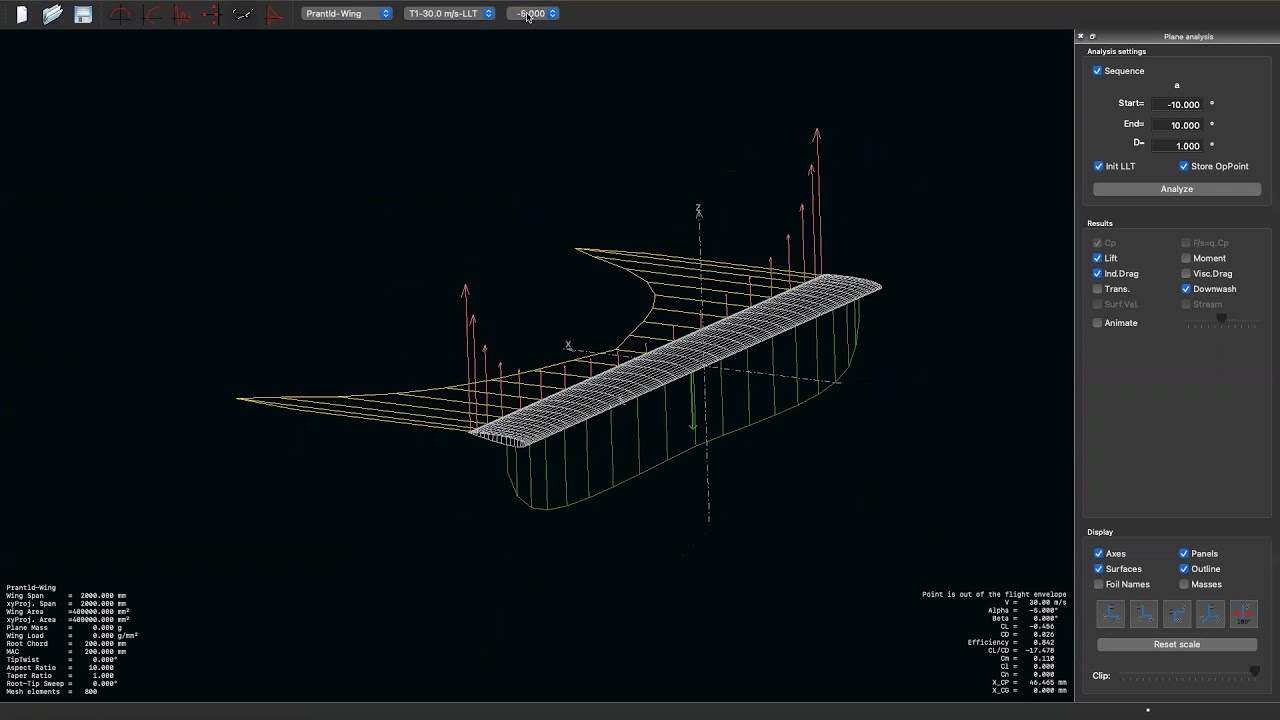1280x720 pixels.
Task: Toggle the Init LLT checkbox
Action: point(1098,166)
